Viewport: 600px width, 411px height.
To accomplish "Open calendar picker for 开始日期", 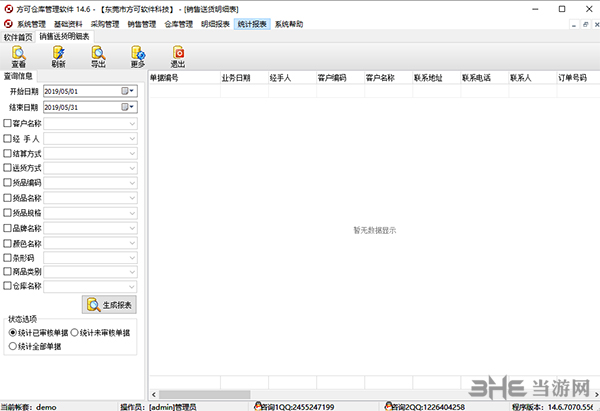I will [x=127, y=91].
